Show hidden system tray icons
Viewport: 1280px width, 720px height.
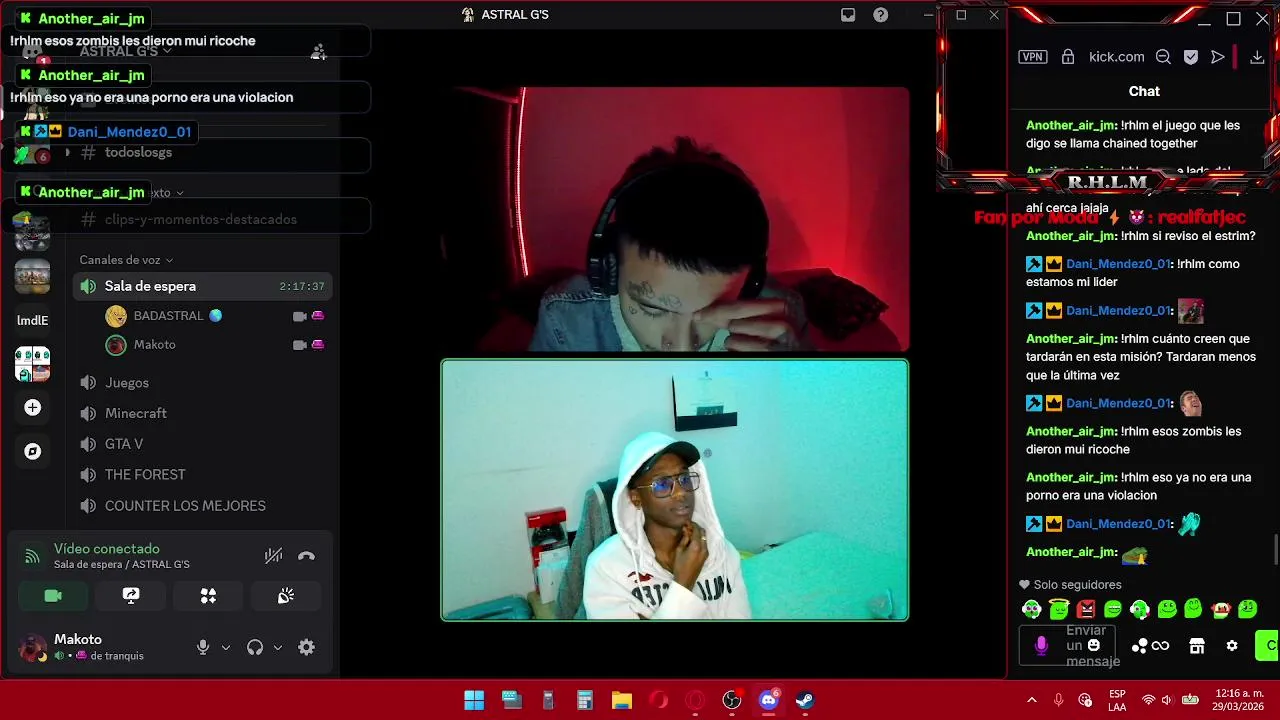[1032, 700]
